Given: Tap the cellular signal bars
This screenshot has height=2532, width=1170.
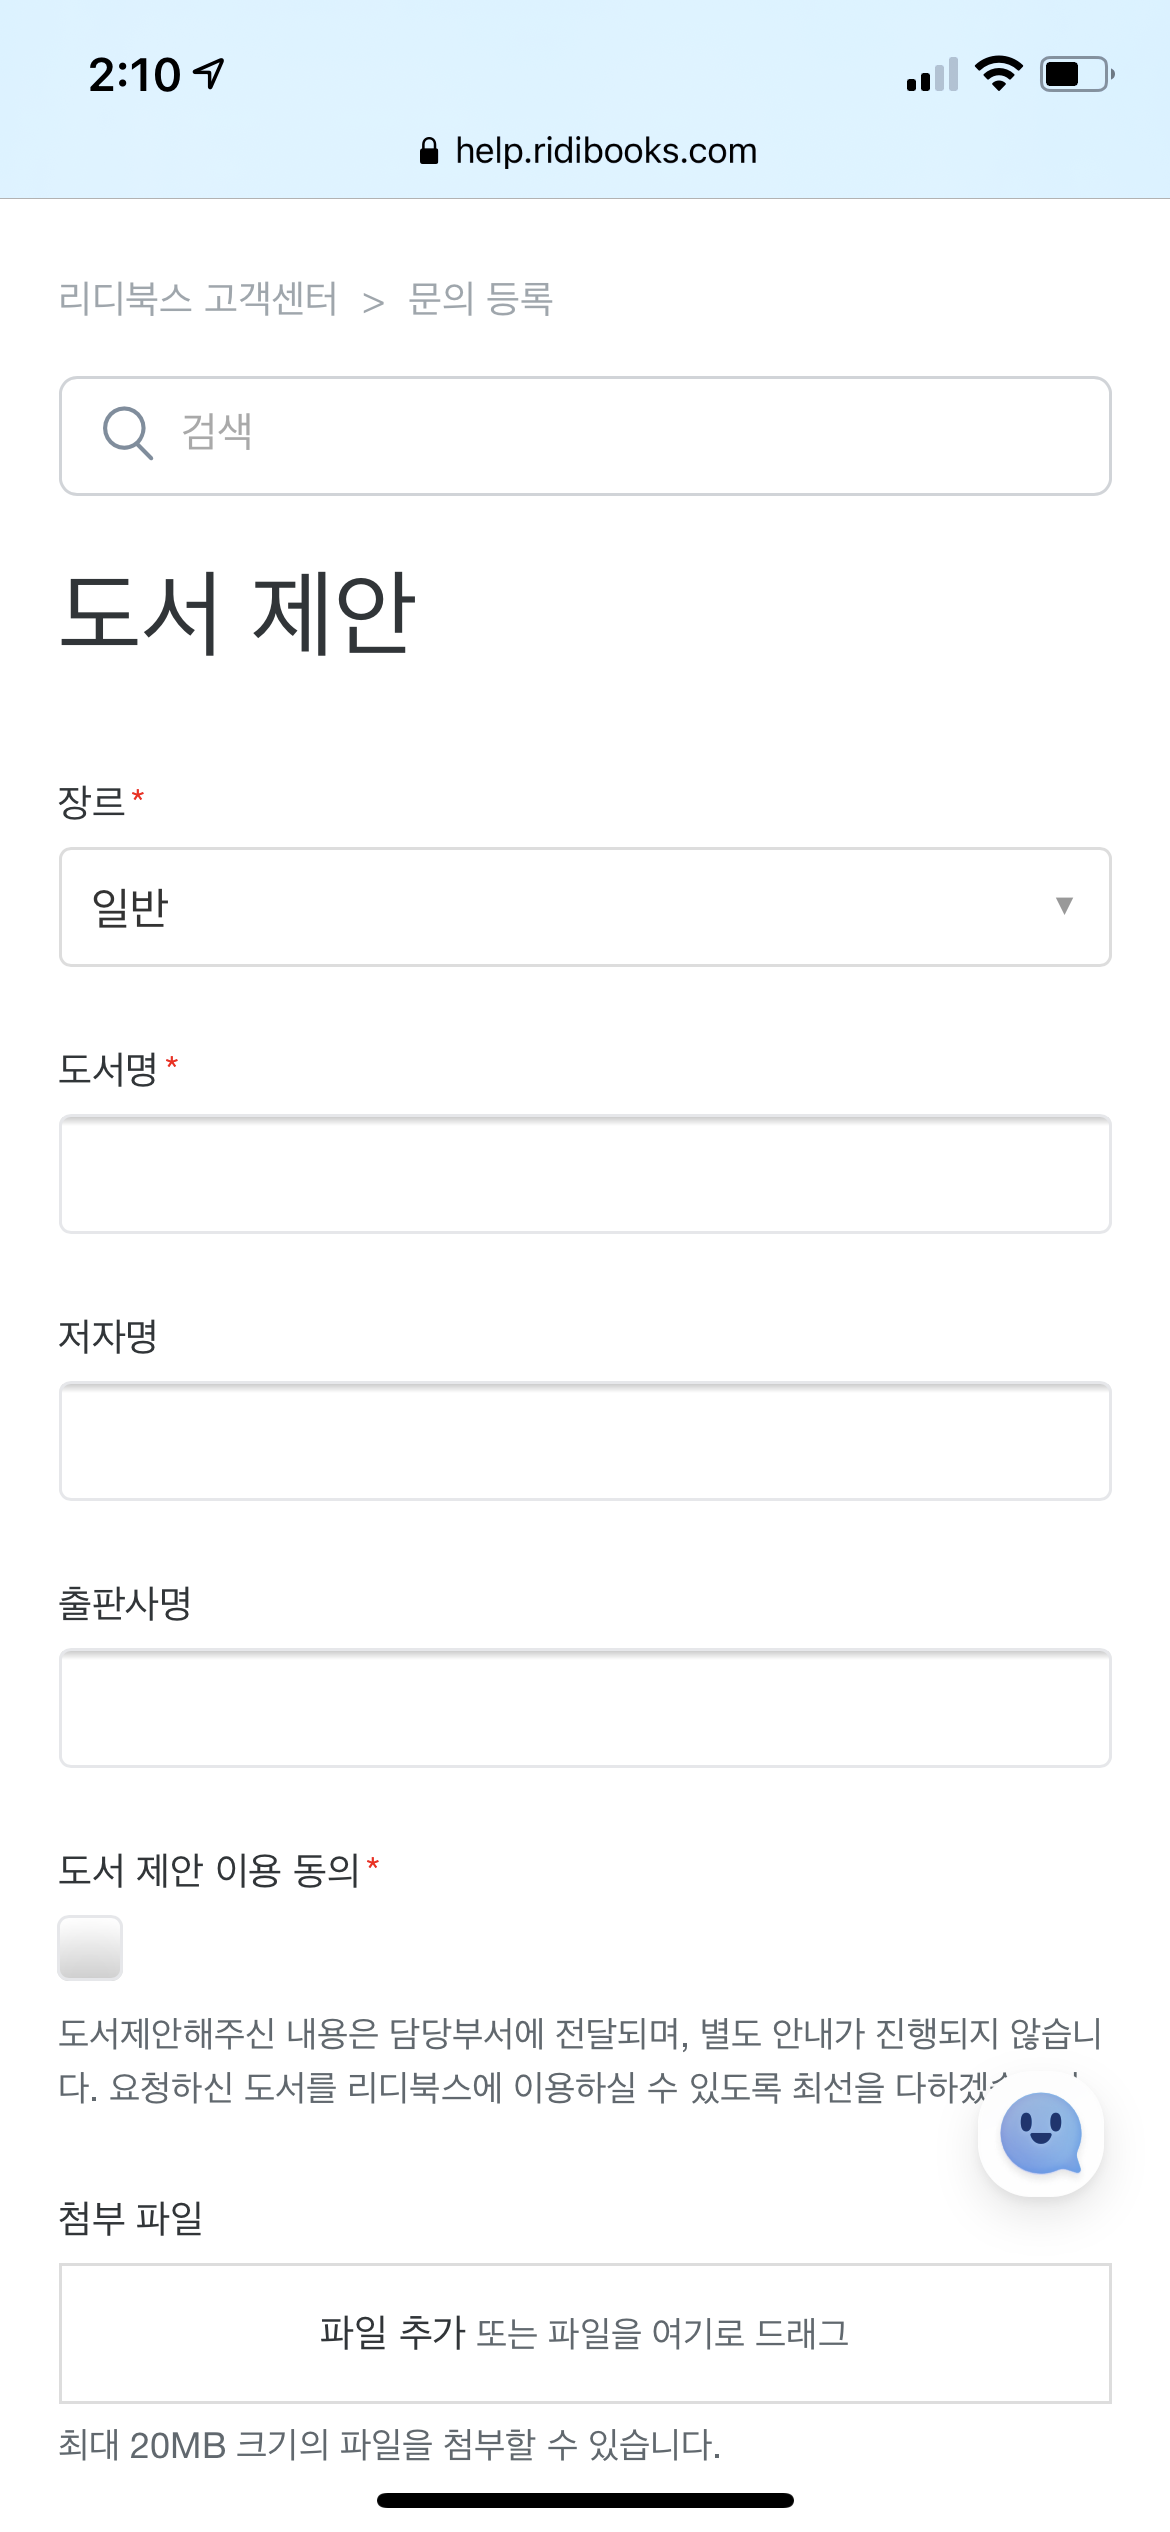Looking at the screenshot, I should 932,75.
